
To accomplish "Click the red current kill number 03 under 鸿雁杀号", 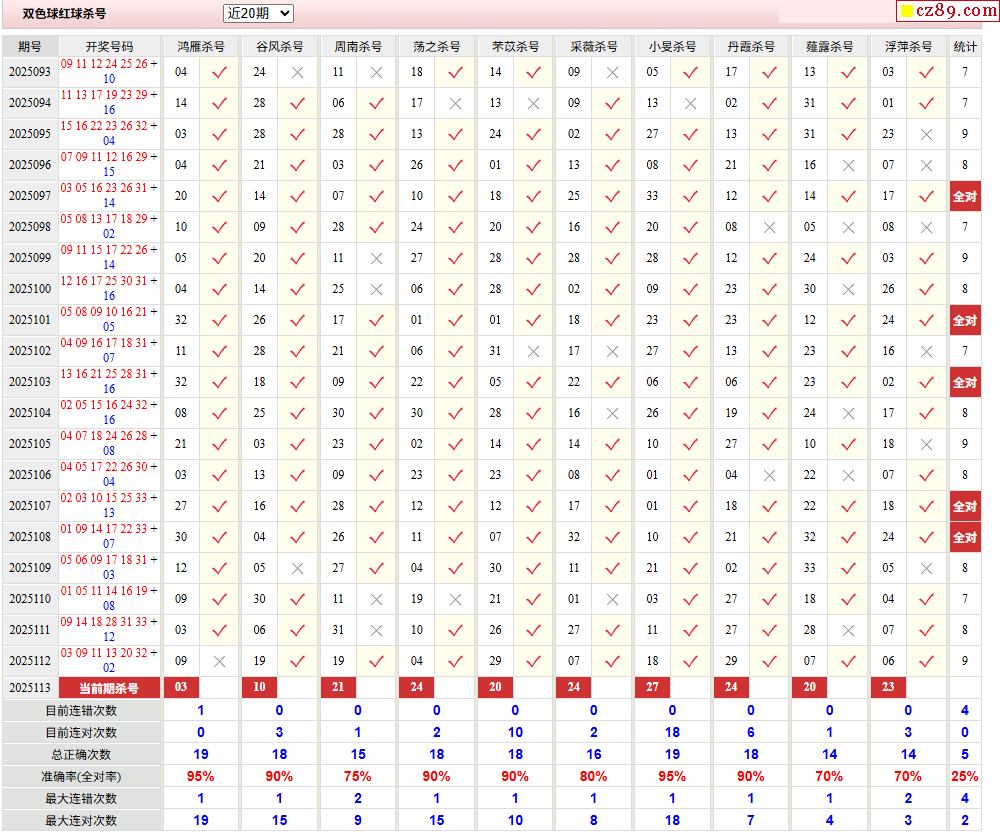I will 181,687.
